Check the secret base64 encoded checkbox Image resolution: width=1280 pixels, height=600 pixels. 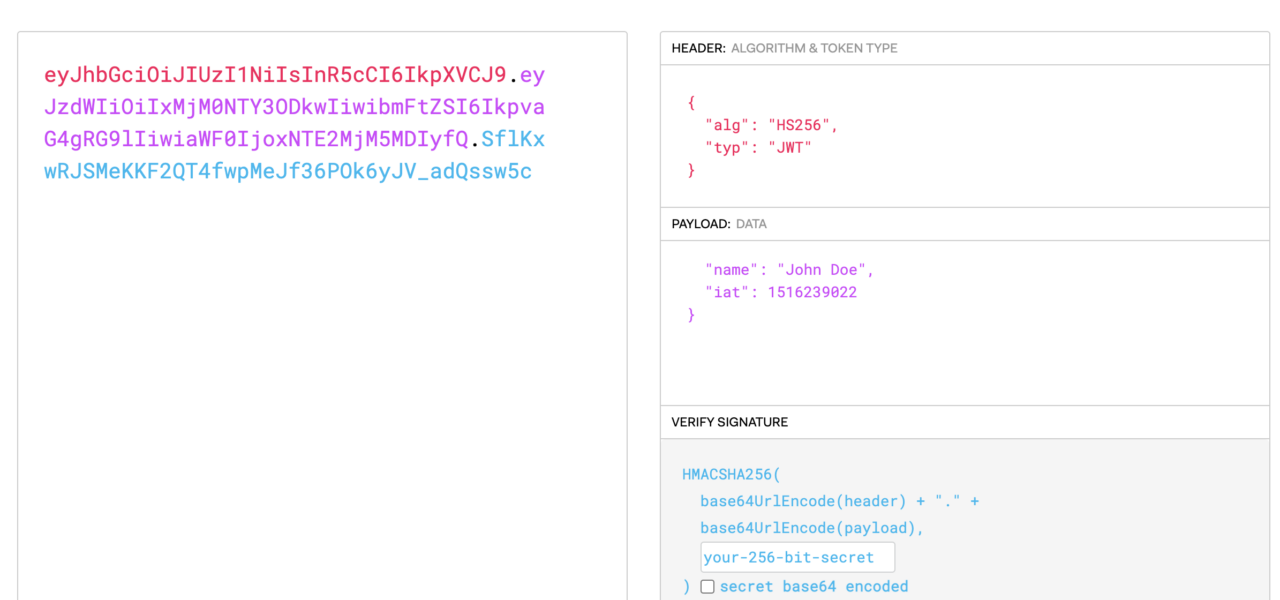708,587
